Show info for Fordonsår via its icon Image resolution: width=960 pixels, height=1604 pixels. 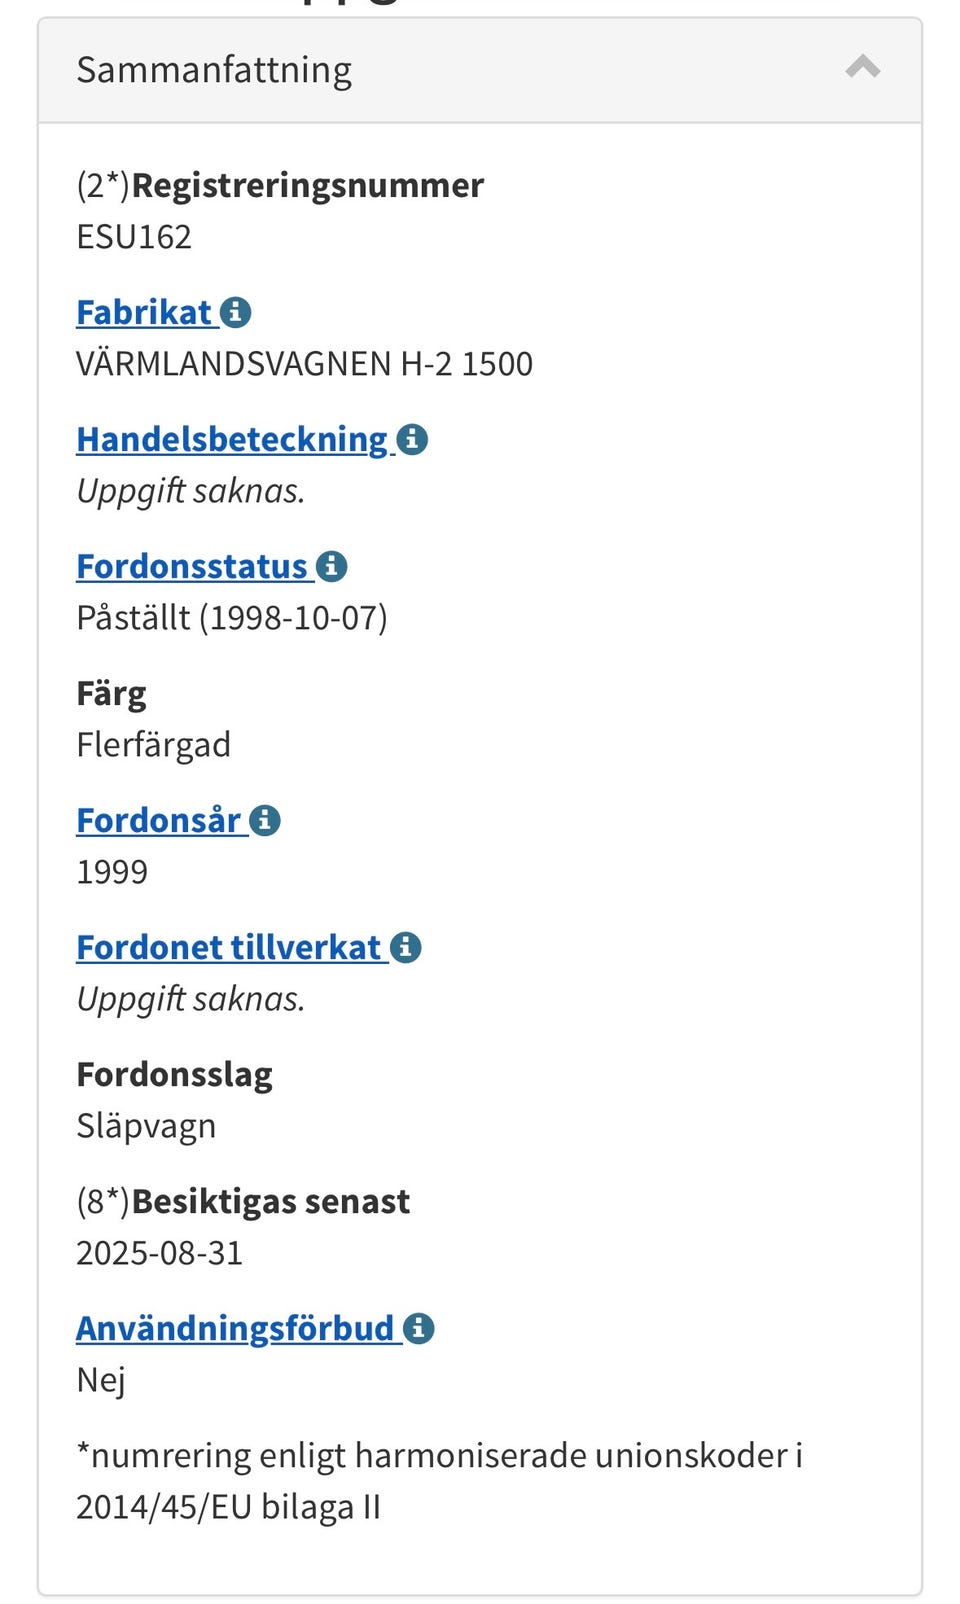point(264,820)
